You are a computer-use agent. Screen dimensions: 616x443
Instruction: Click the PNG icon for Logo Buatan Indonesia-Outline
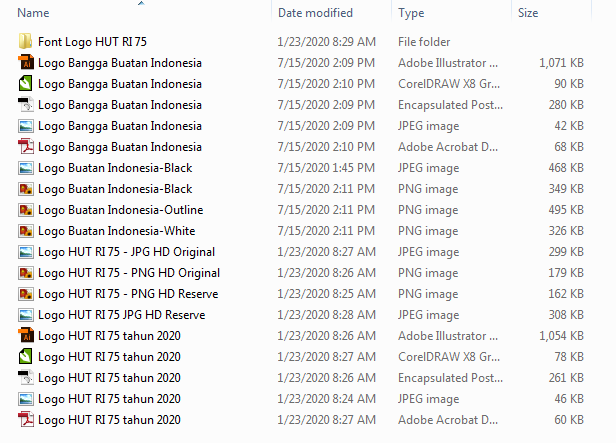click(x=26, y=210)
